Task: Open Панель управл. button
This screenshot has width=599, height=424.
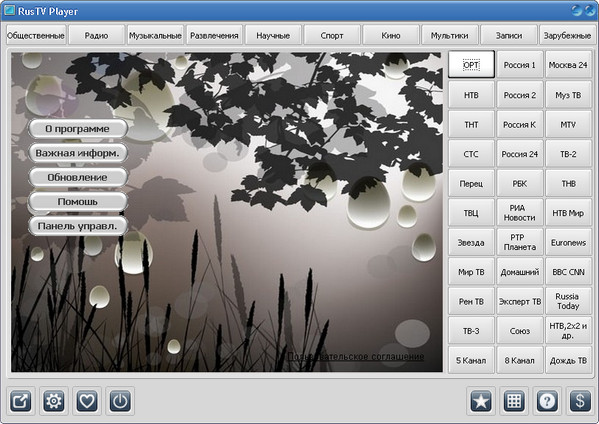Action: click(78, 226)
